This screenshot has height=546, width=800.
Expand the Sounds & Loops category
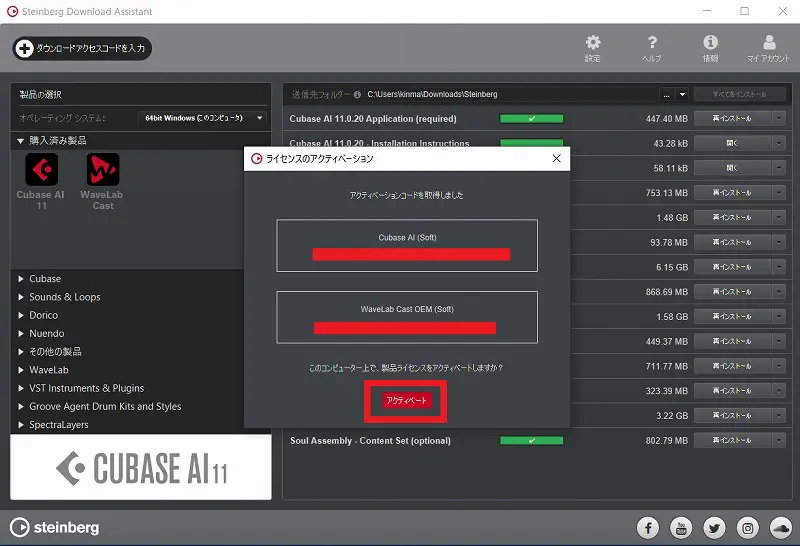click(x=64, y=297)
